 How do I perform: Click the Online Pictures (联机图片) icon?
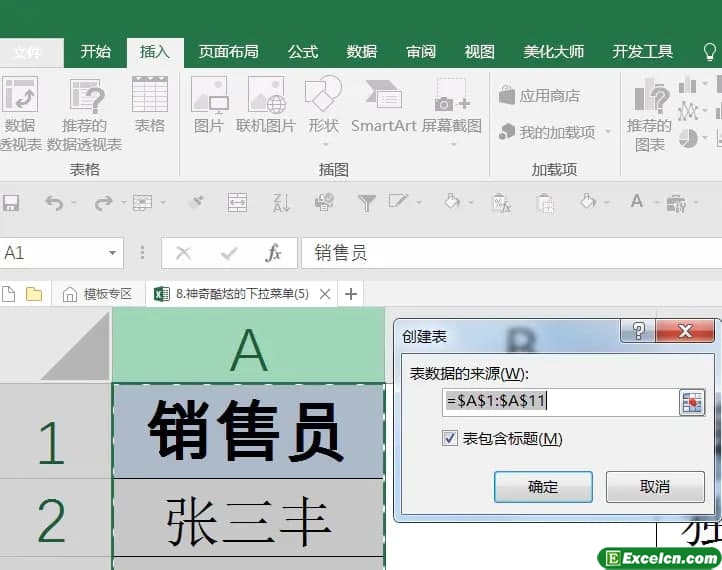[266, 97]
